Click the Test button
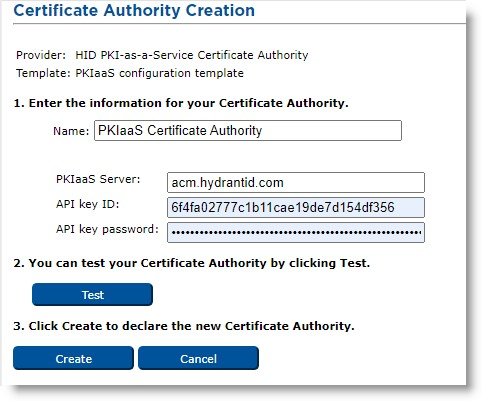This screenshot has height=401, width=482. pos(92,295)
